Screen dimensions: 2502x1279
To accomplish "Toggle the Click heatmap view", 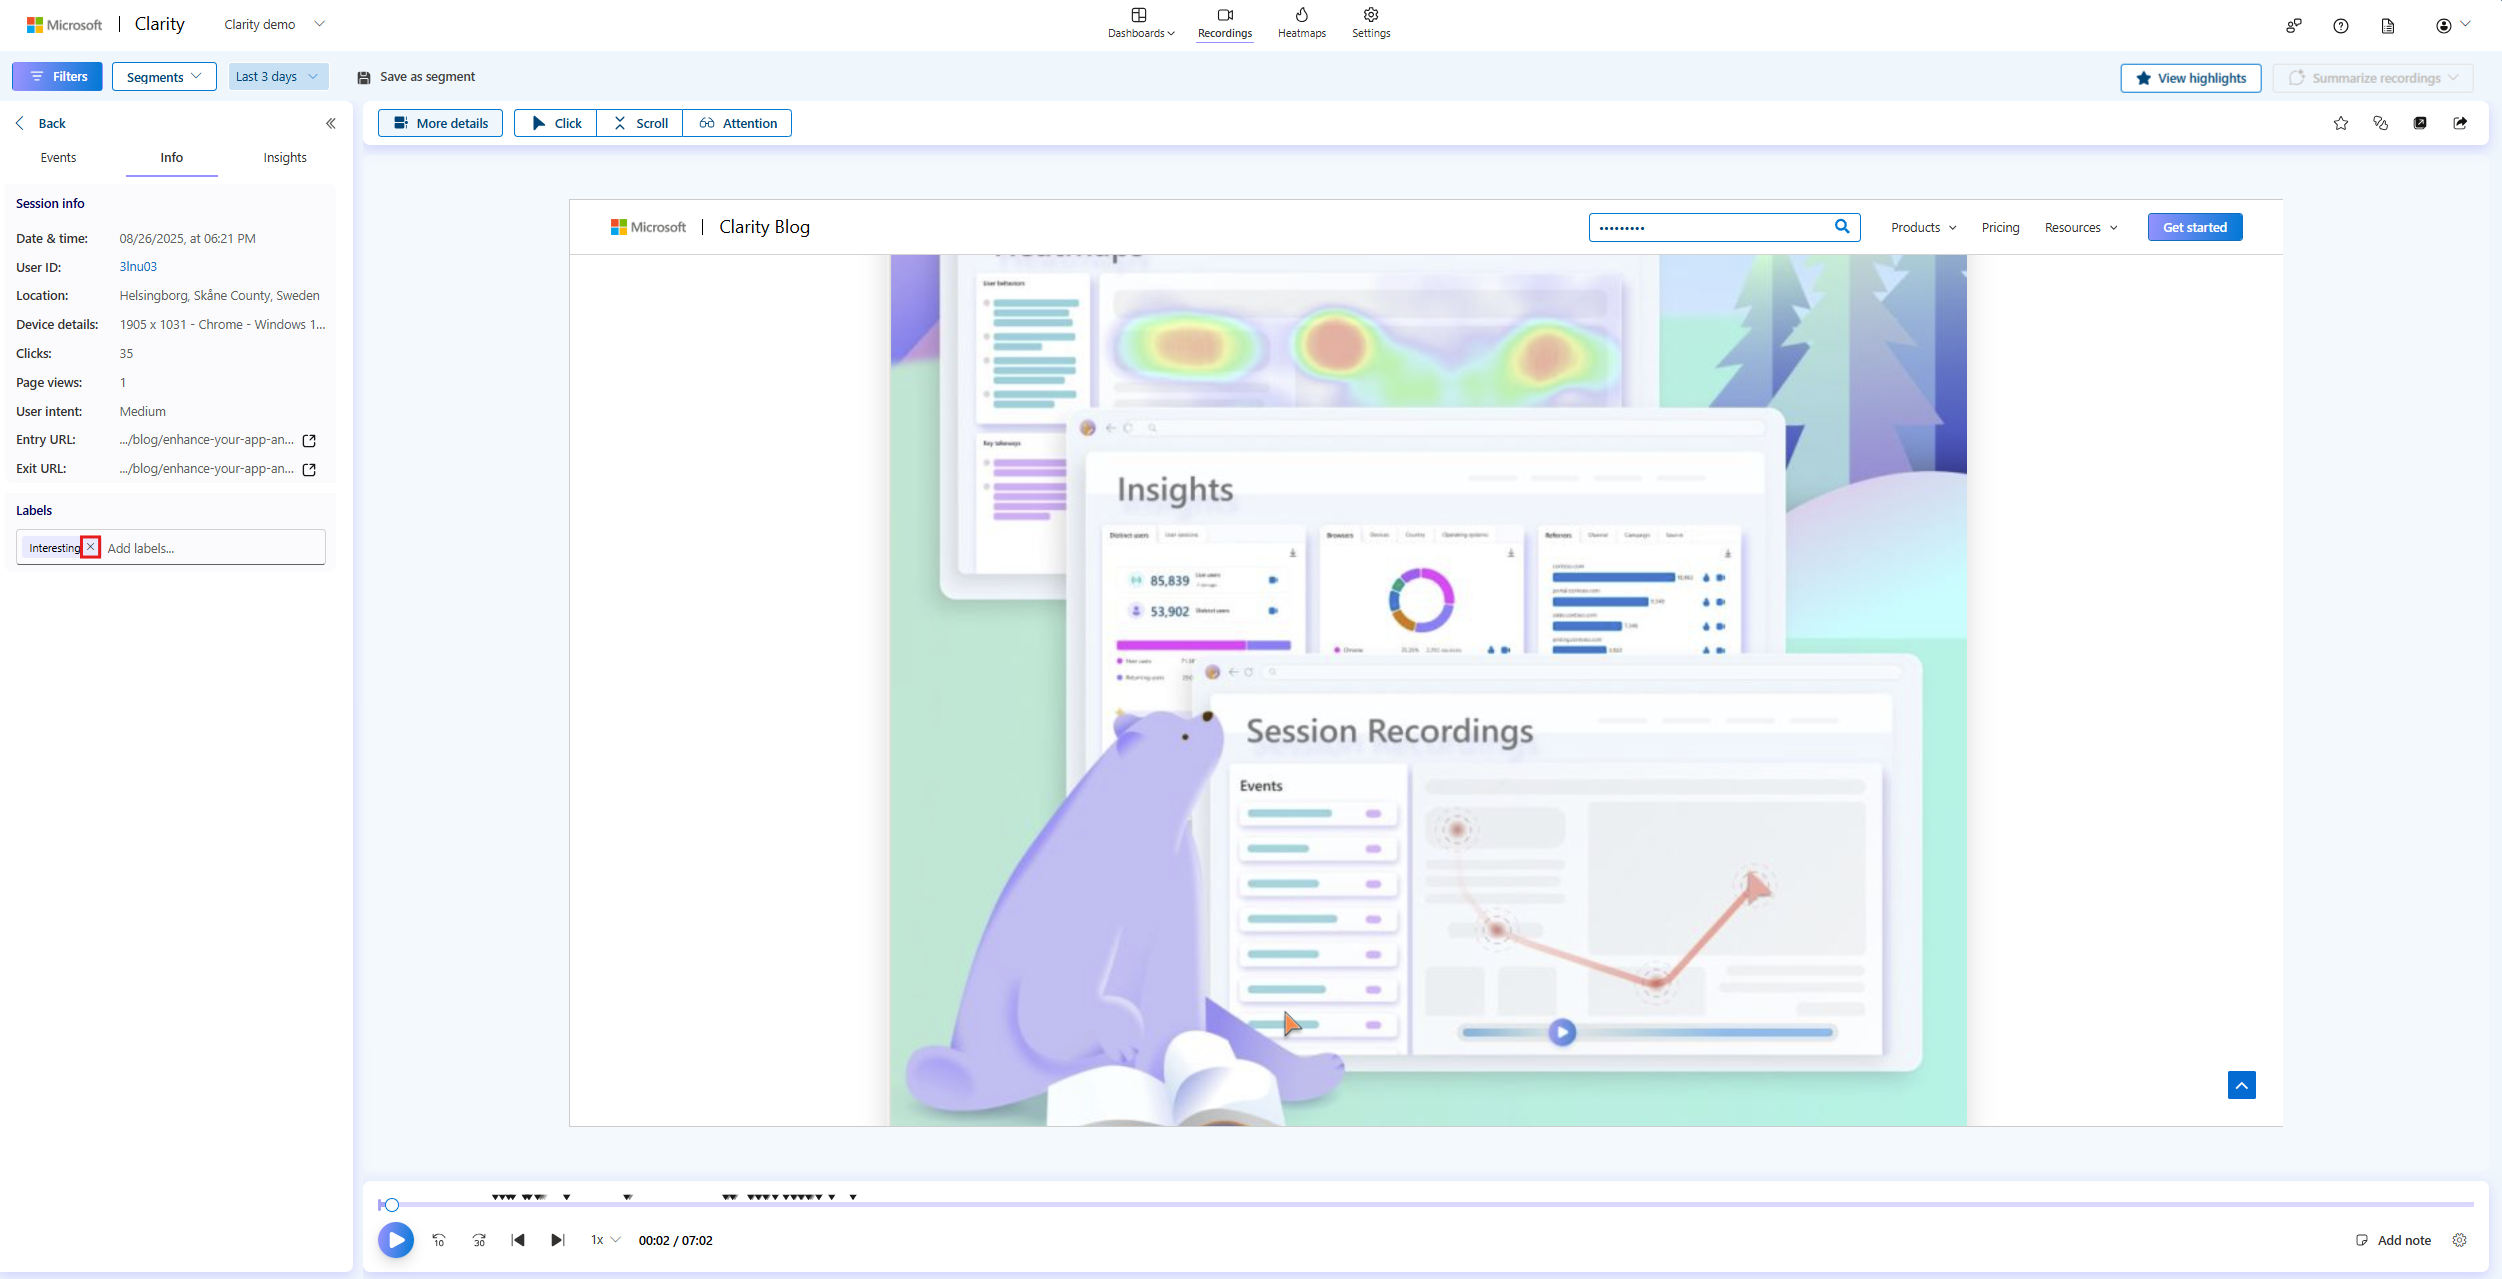I will [x=556, y=123].
